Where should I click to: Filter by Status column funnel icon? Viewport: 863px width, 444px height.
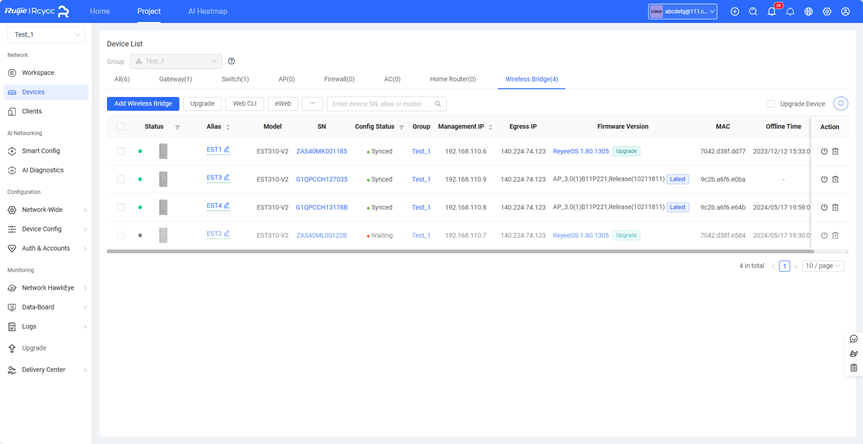click(177, 127)
